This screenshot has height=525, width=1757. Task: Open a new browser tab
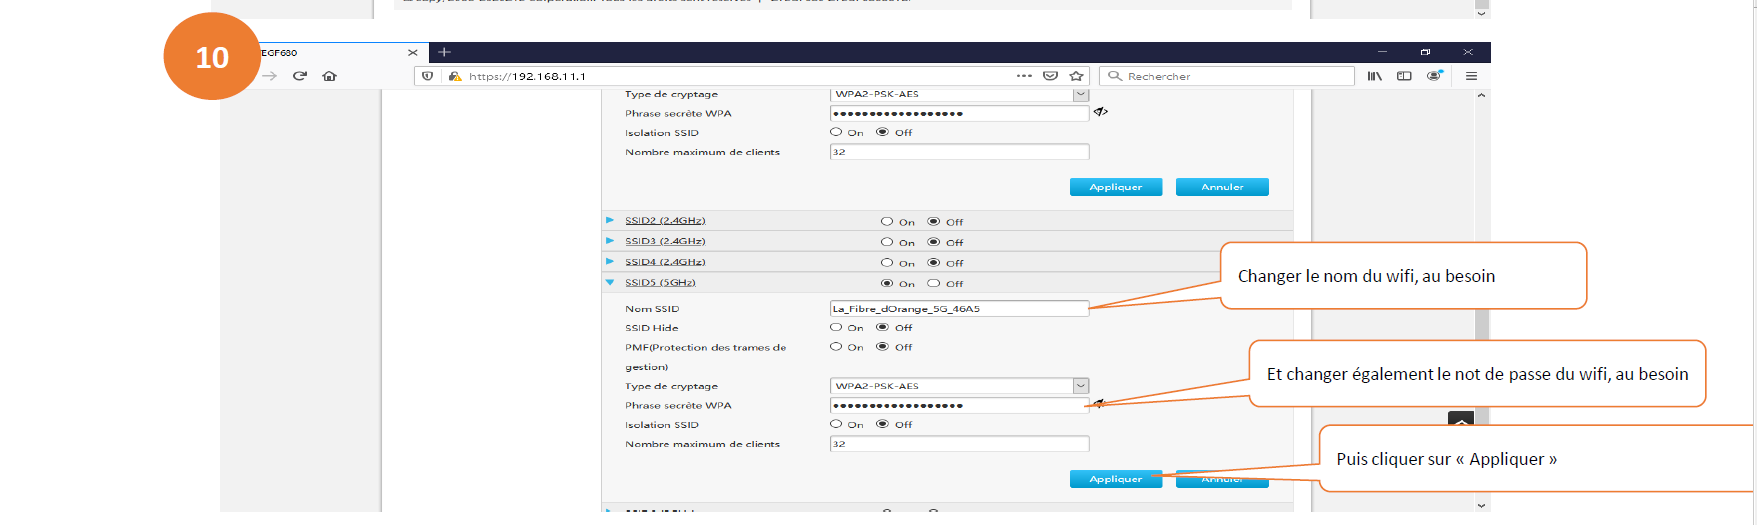(445, 52)
